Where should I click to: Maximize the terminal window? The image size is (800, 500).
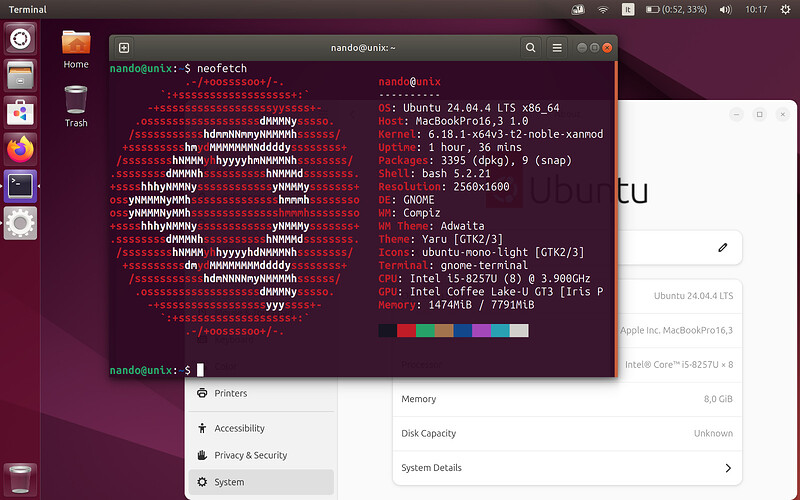point(594,47)
